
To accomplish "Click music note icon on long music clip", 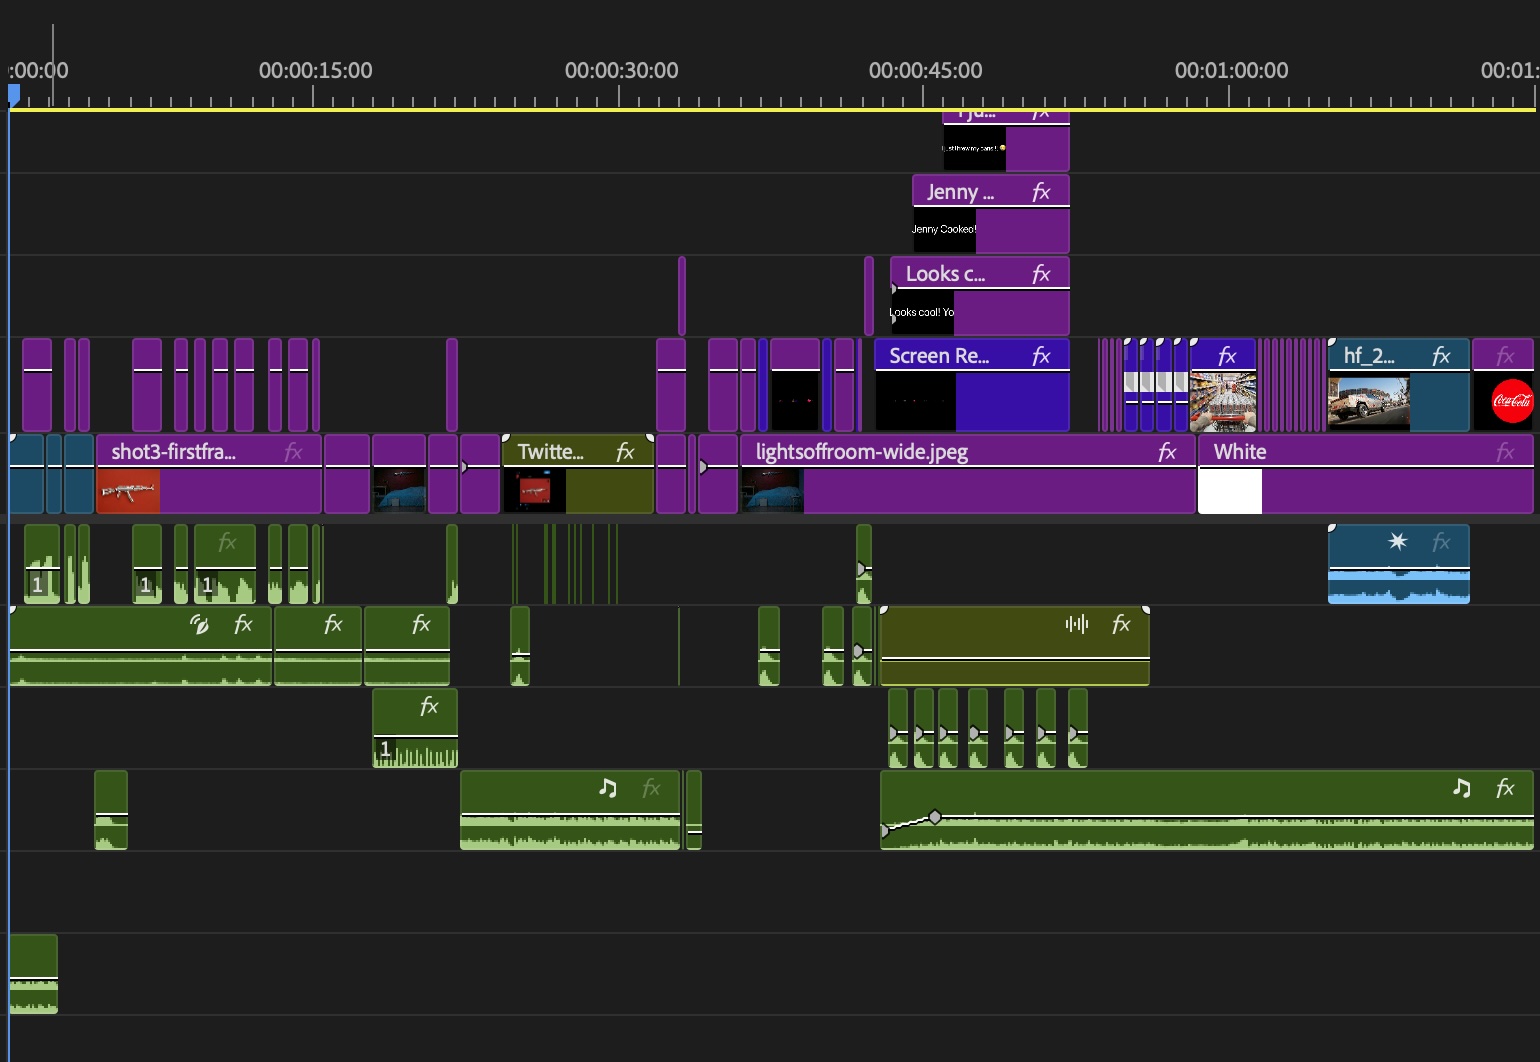I will pyautogui.click(x=1461, y=788).
